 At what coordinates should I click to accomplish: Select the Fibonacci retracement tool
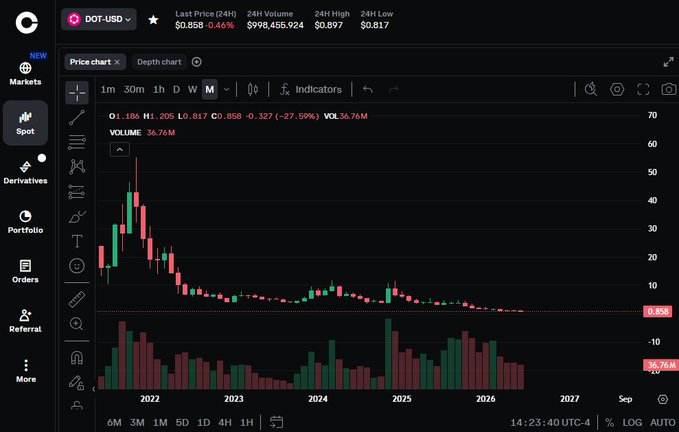77,142
